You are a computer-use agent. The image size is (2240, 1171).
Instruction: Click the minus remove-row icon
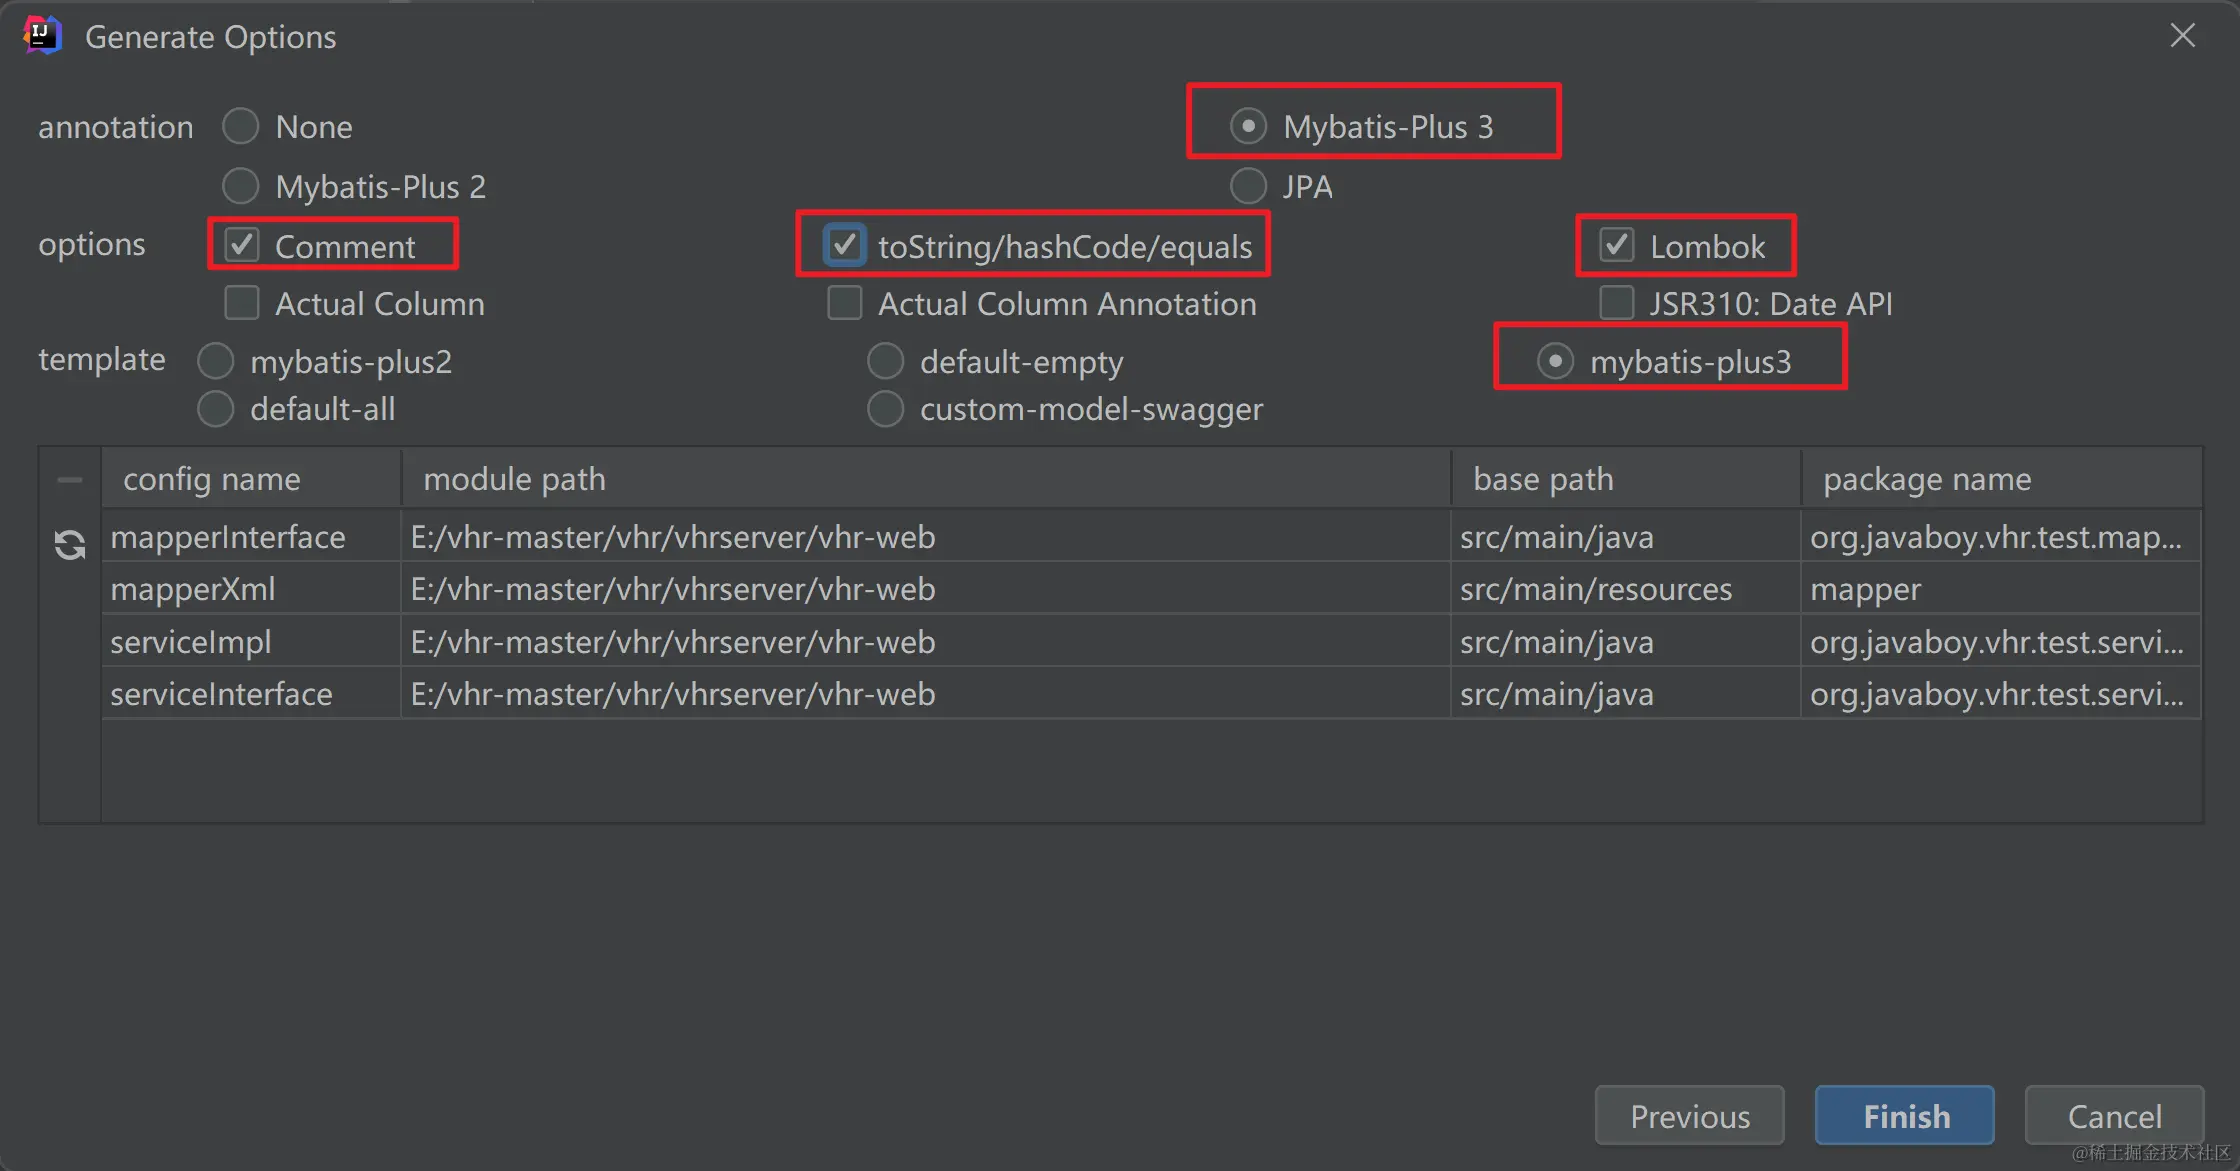coord(69,480)
